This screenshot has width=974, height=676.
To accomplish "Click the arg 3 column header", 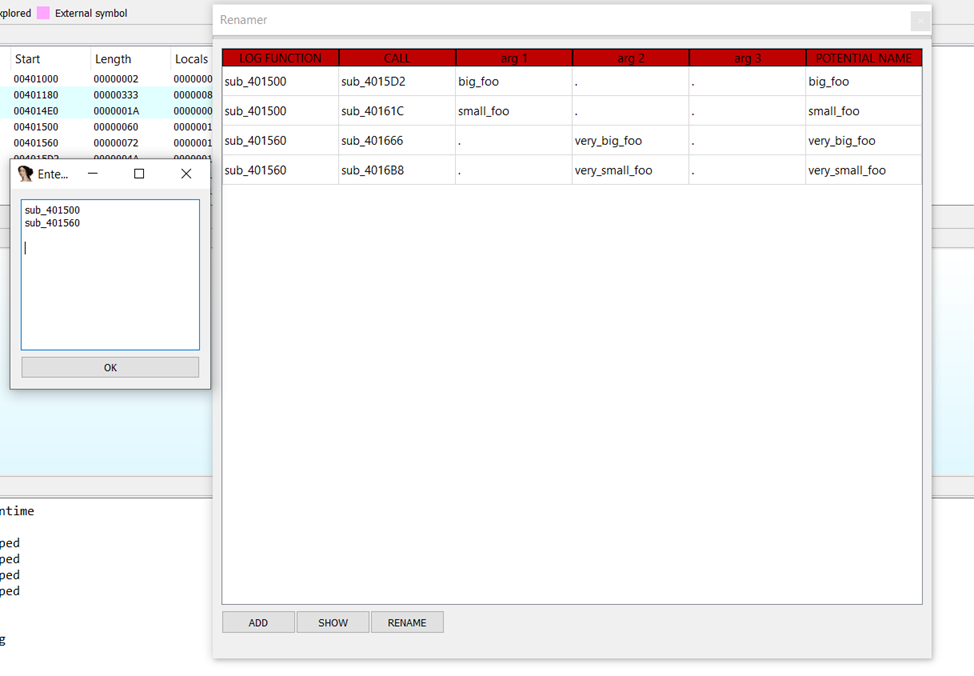I will pyautogui.click(x=747, y=58).
